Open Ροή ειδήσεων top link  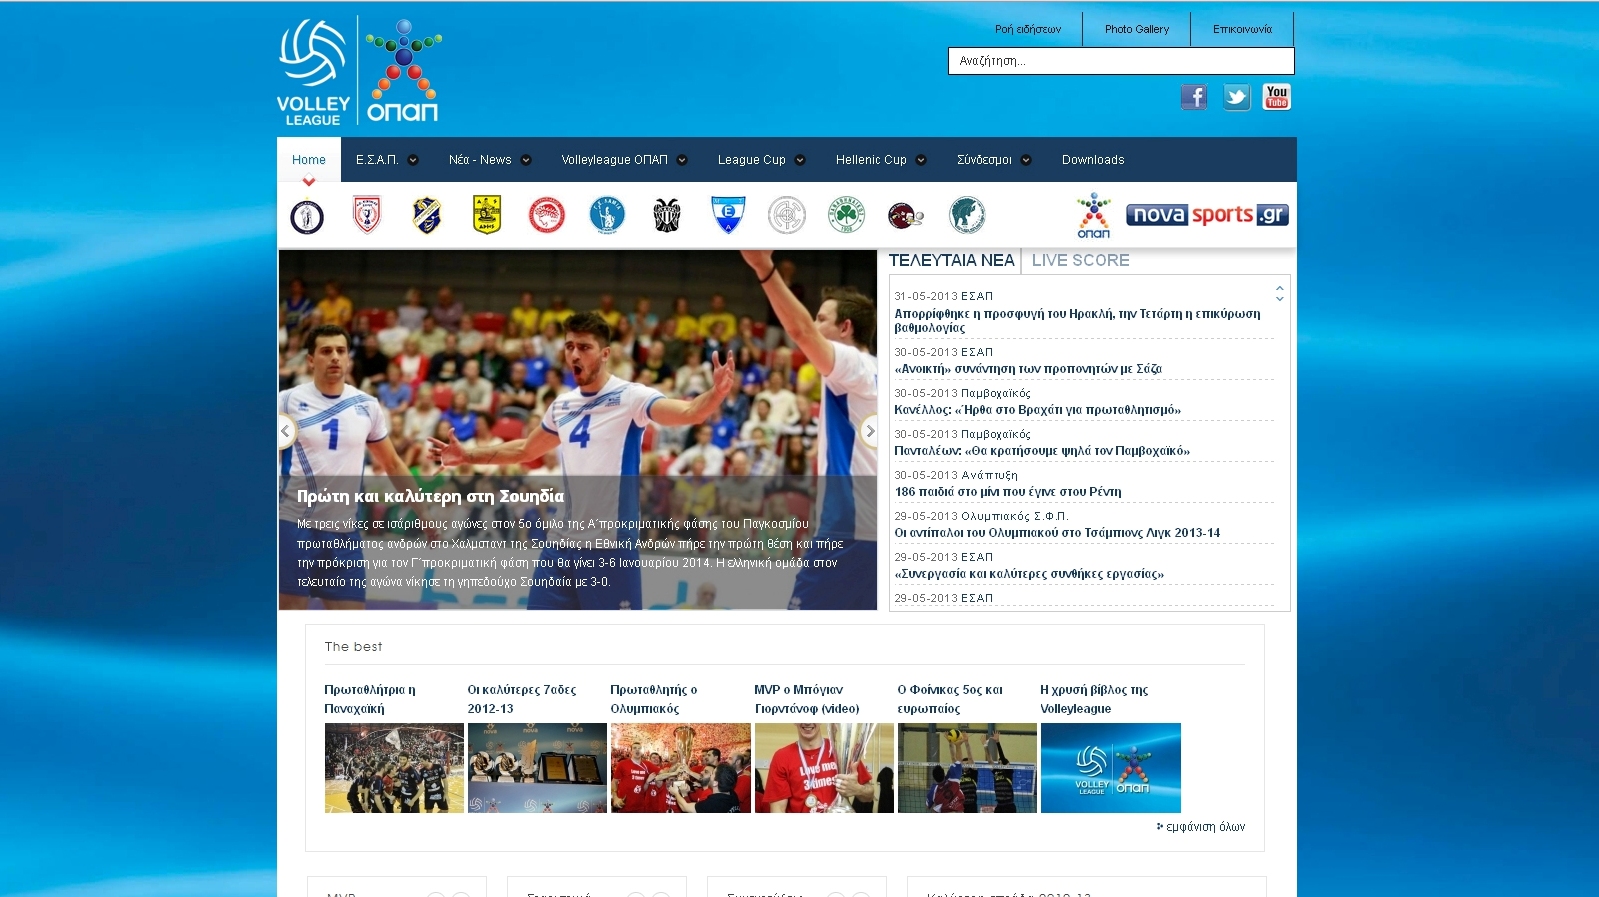coord(1028,29)
